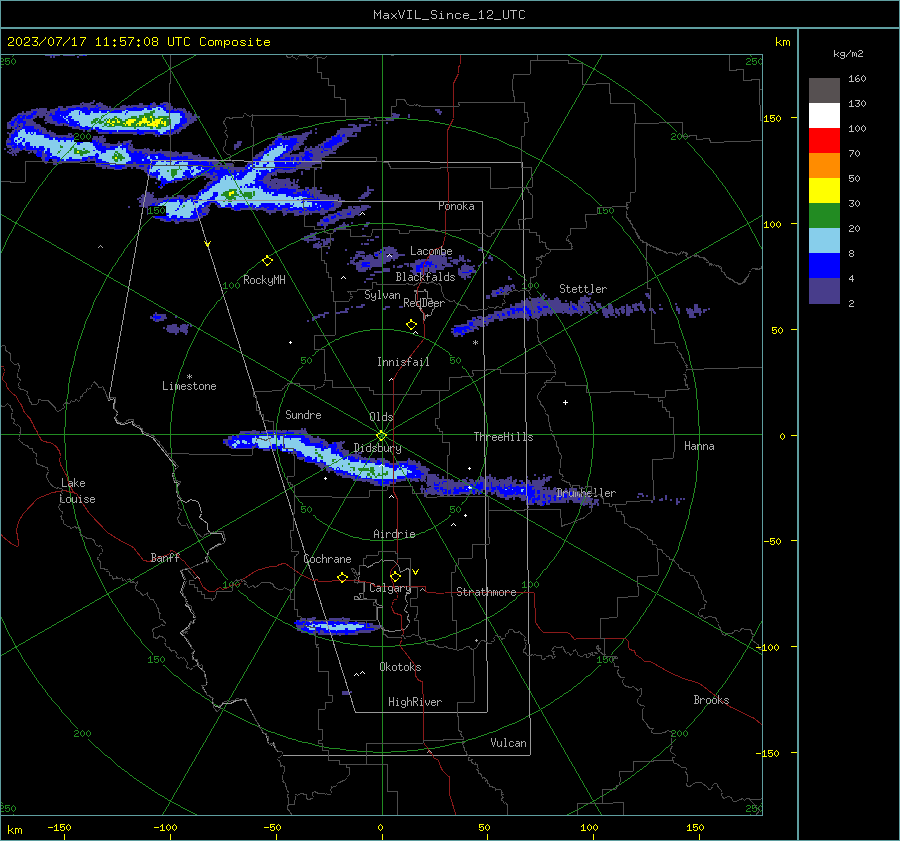This screenshot has width=900, height=841.
Task: Select the yellow diamond marker below RedDeer
Action: click(411, 325)
